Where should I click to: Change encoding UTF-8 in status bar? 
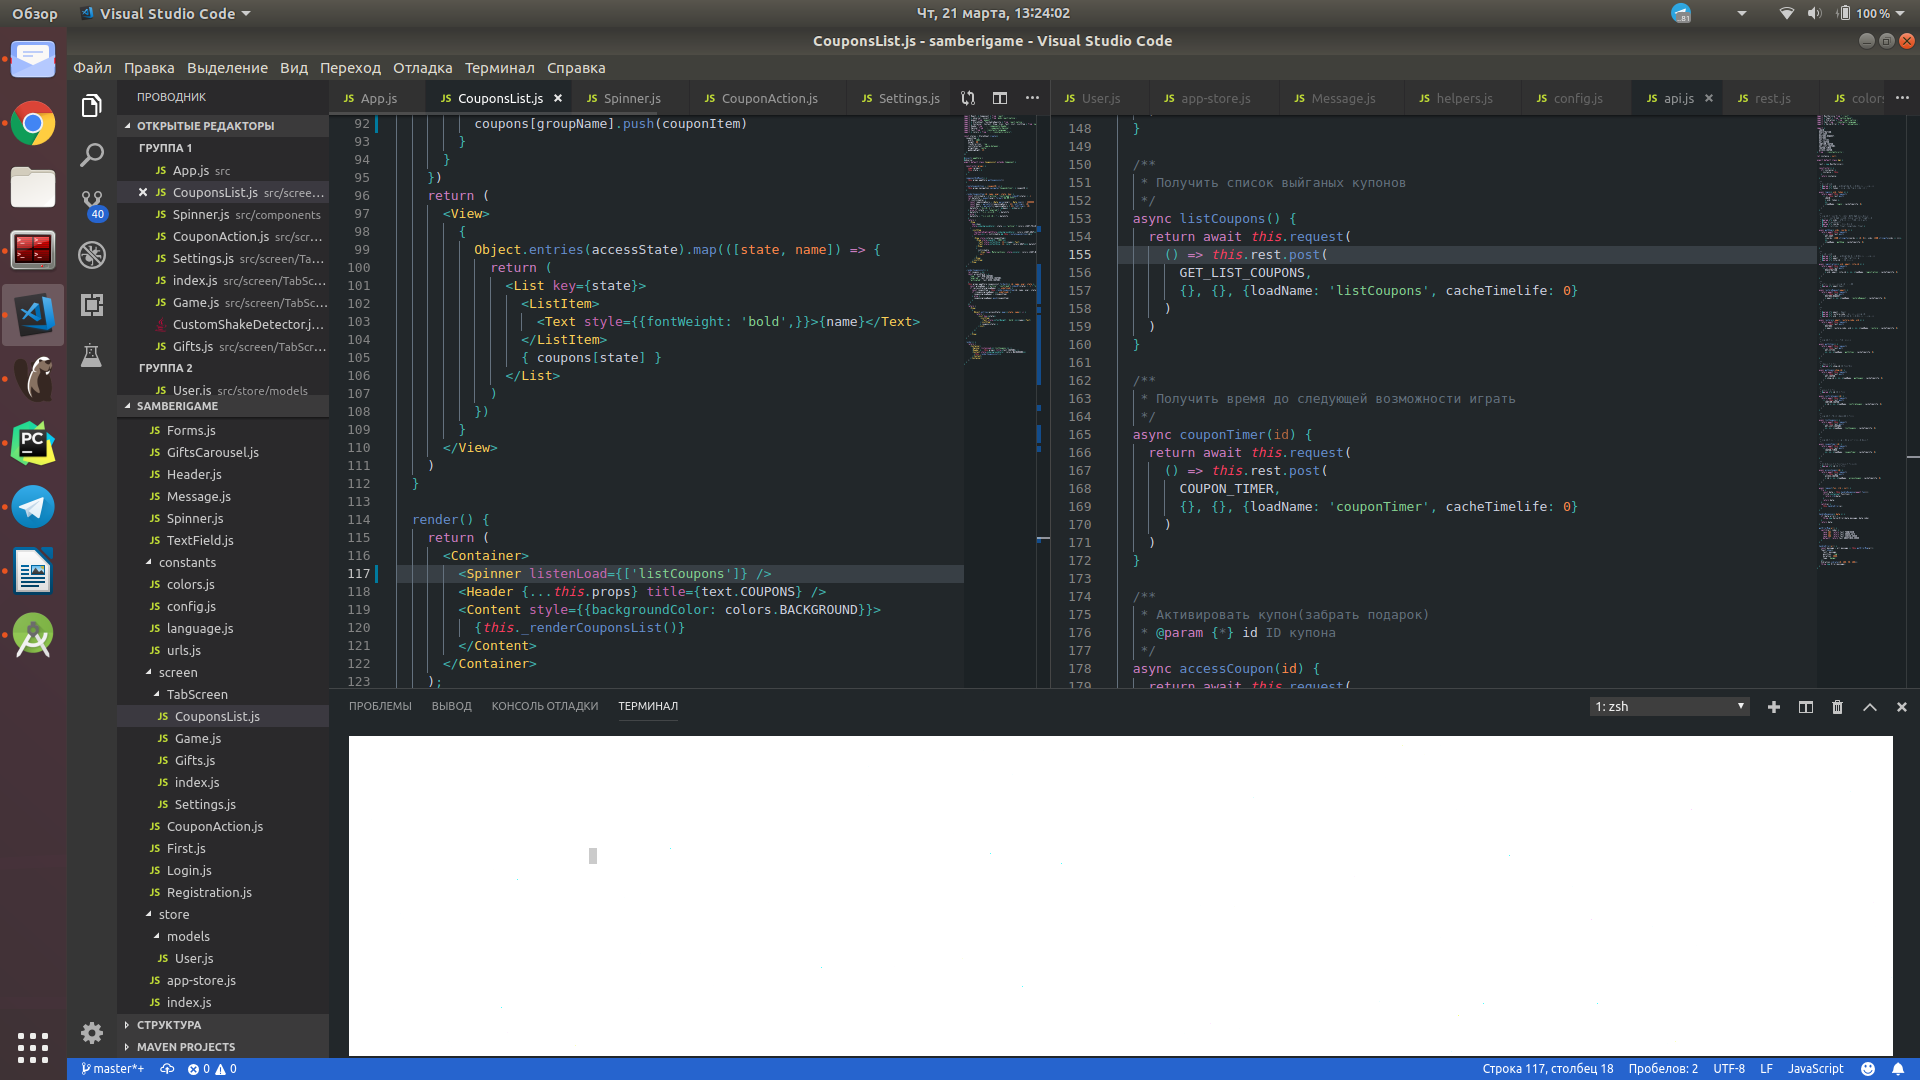tap(1729, 1069)
